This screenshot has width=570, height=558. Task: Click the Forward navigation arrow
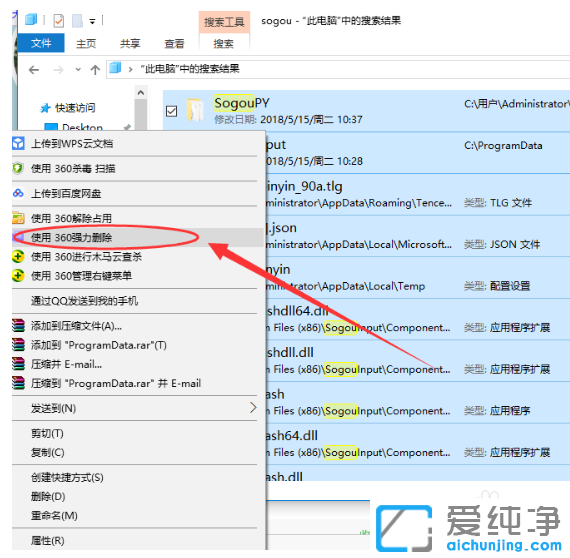58,69
